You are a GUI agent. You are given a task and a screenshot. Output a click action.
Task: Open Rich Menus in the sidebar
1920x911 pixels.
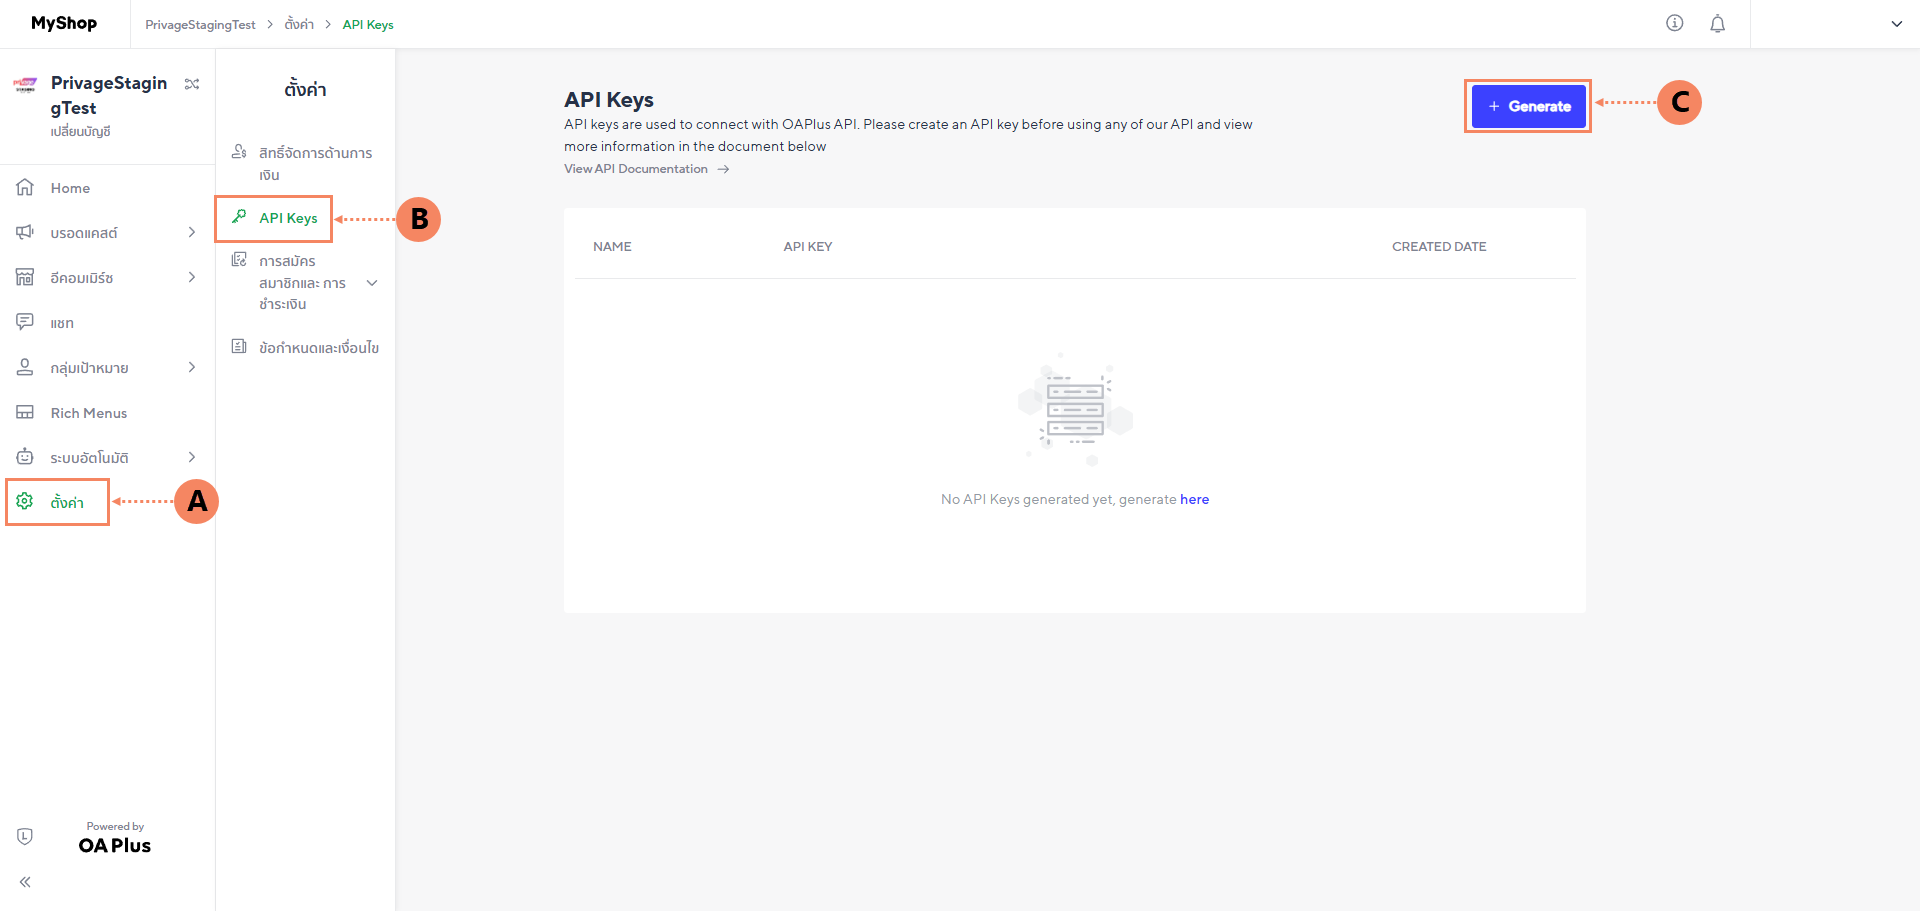coord(88,413)
